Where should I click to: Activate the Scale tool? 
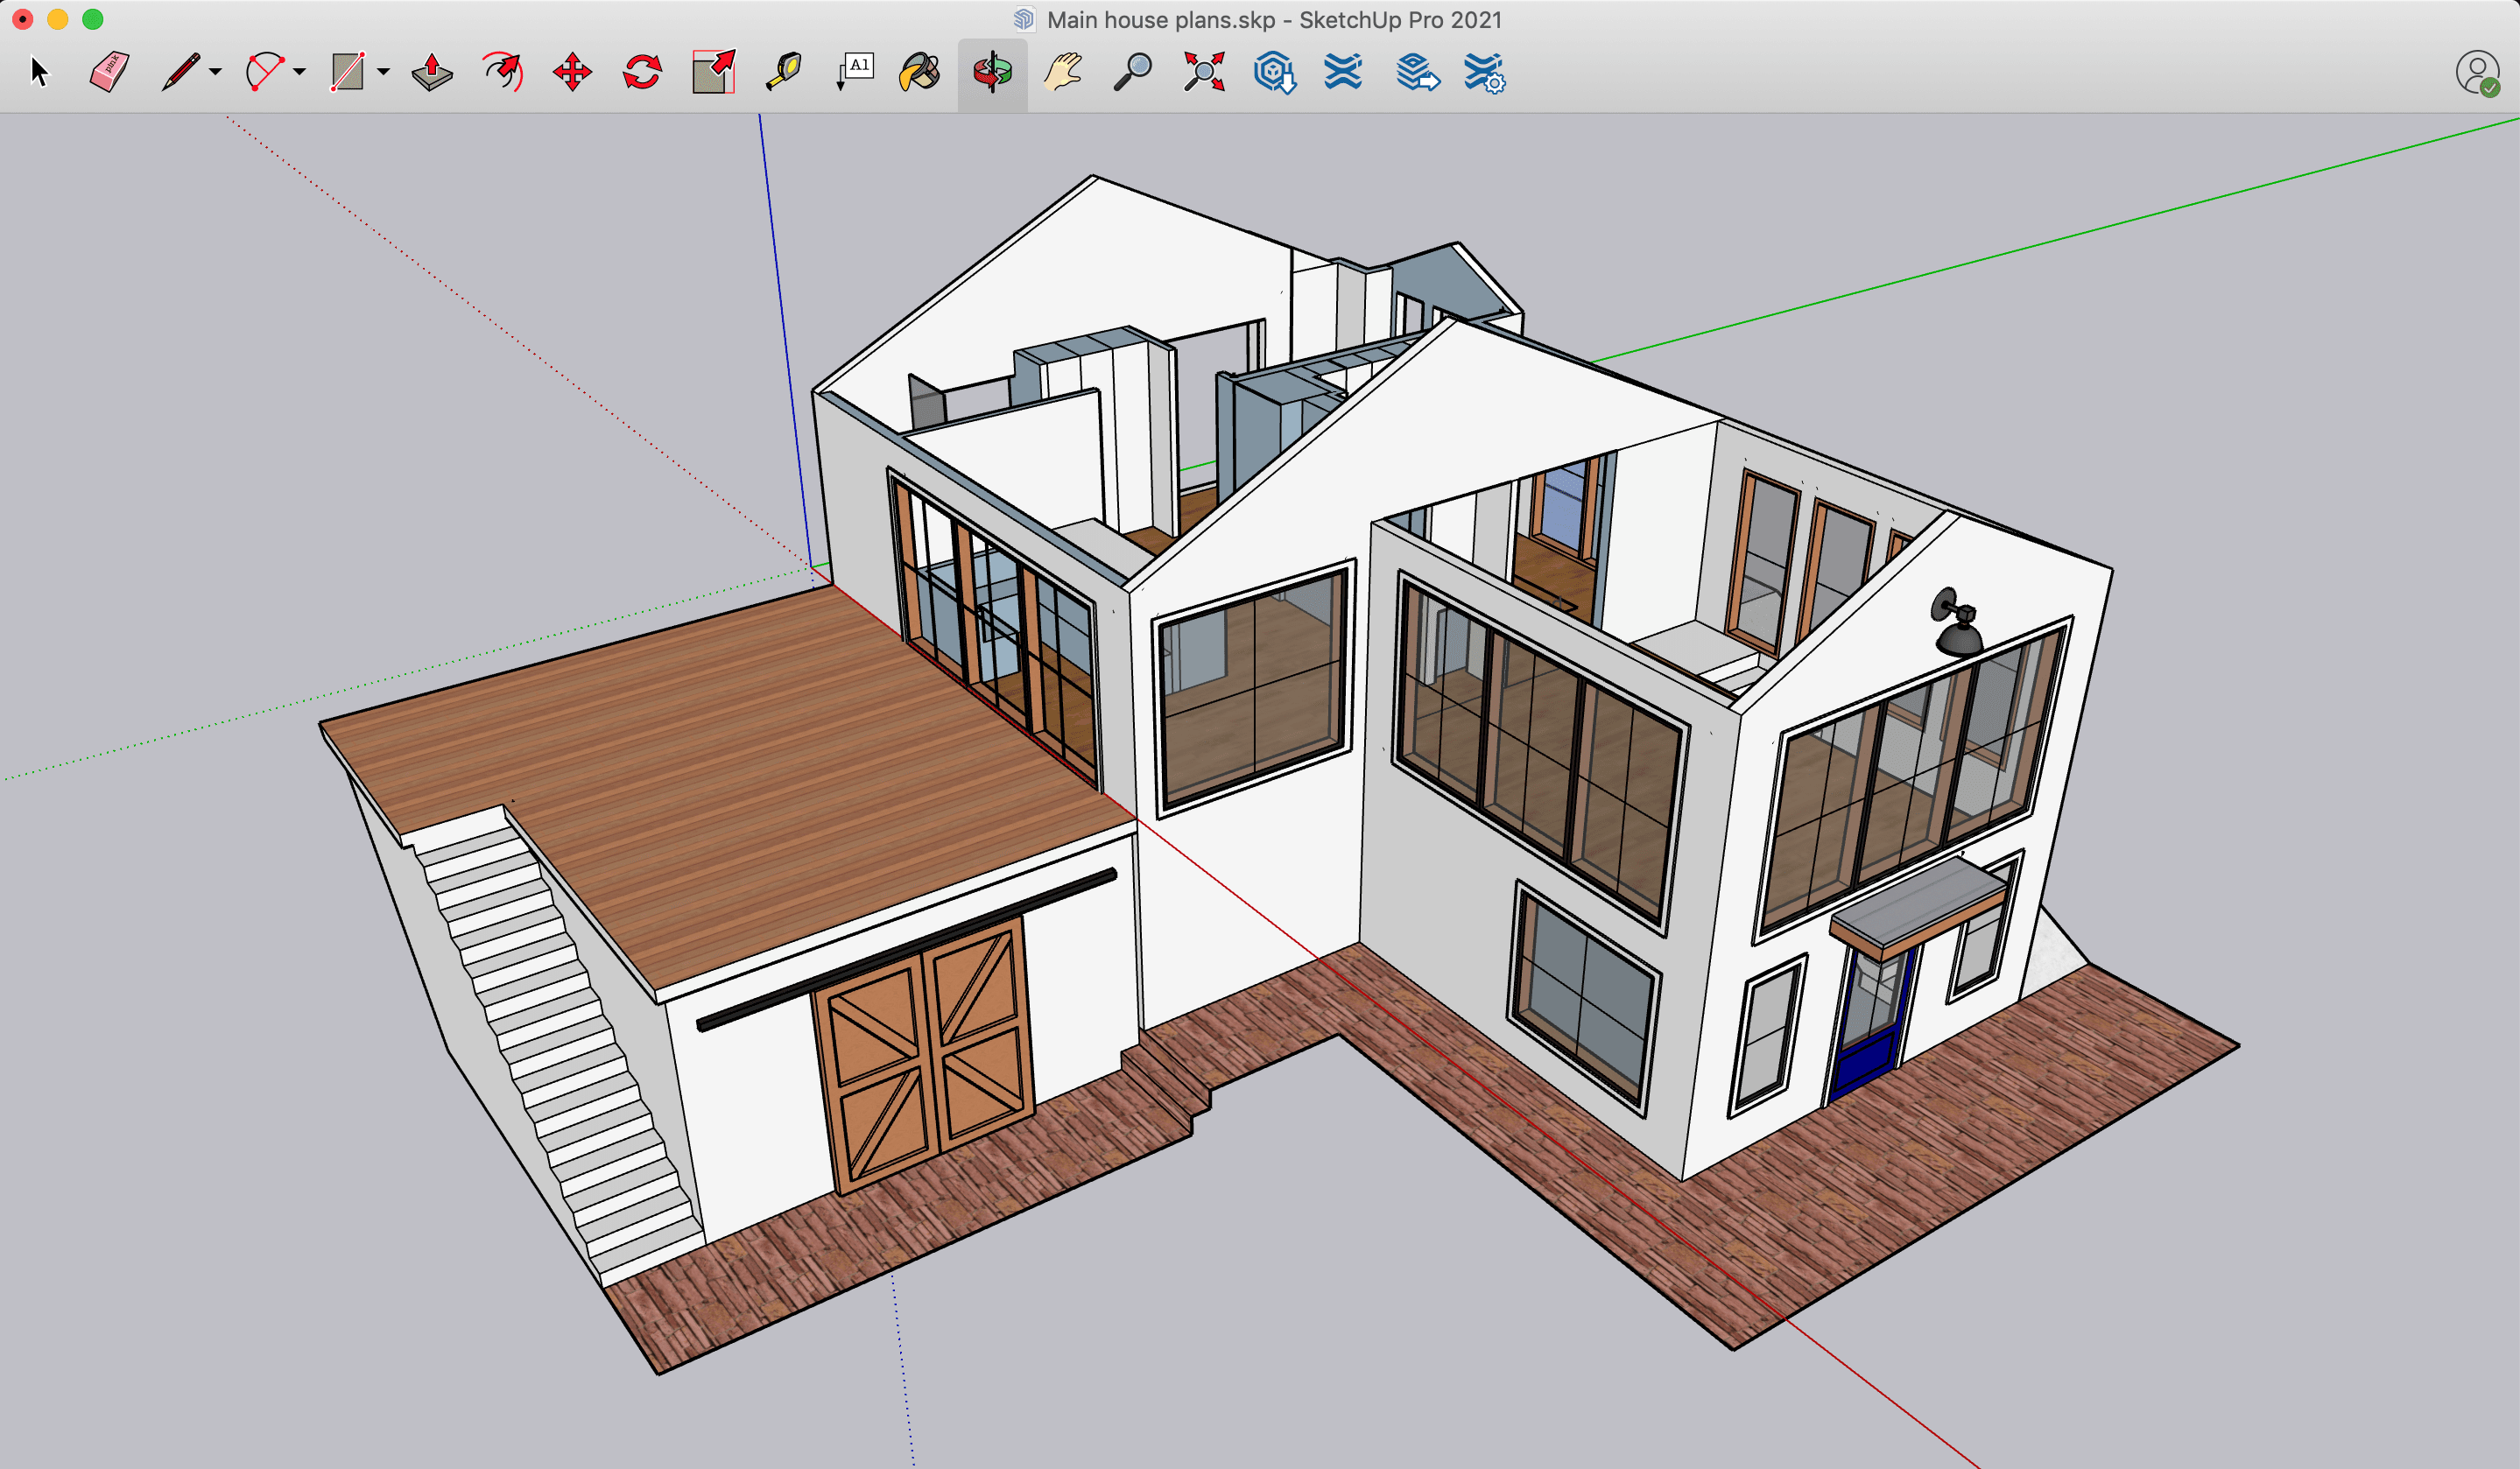pyautogui.click(x=714, y=72)
